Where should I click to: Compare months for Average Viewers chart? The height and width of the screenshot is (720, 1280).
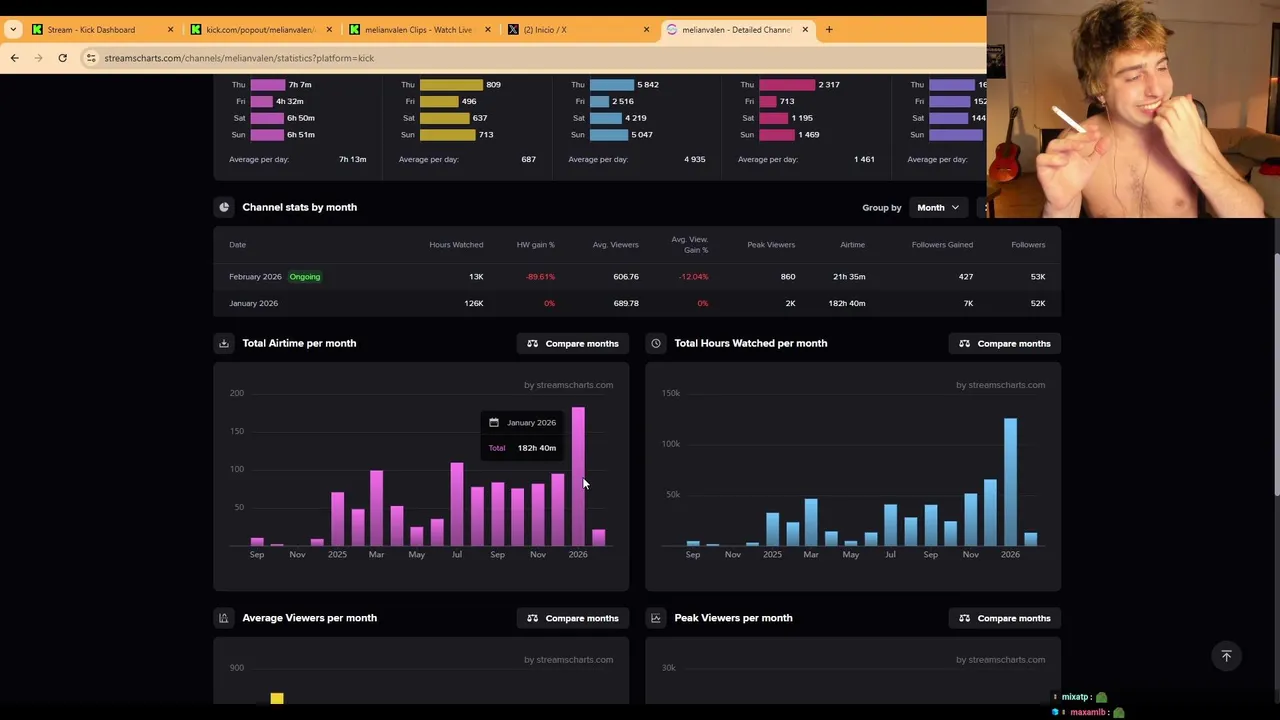573,618
